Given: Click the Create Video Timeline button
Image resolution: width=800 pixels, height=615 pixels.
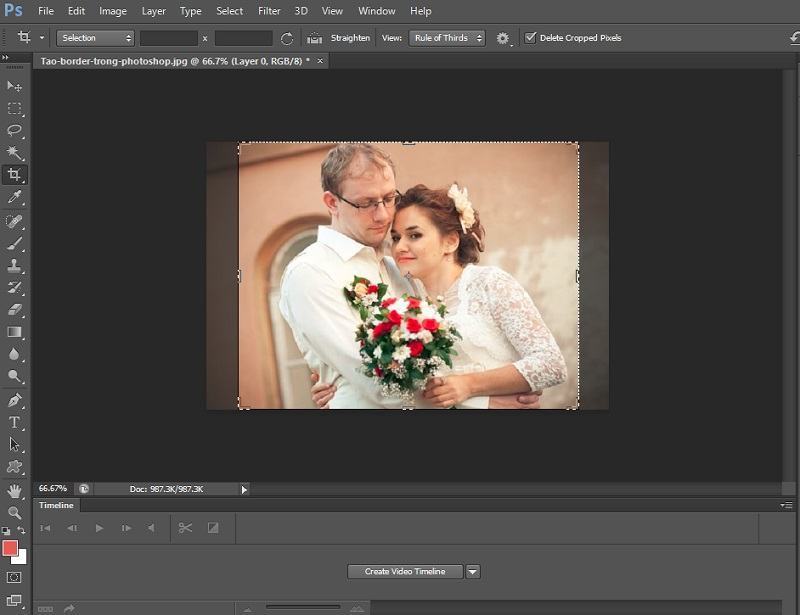Looking at the screenshot, I should [404, 571].
